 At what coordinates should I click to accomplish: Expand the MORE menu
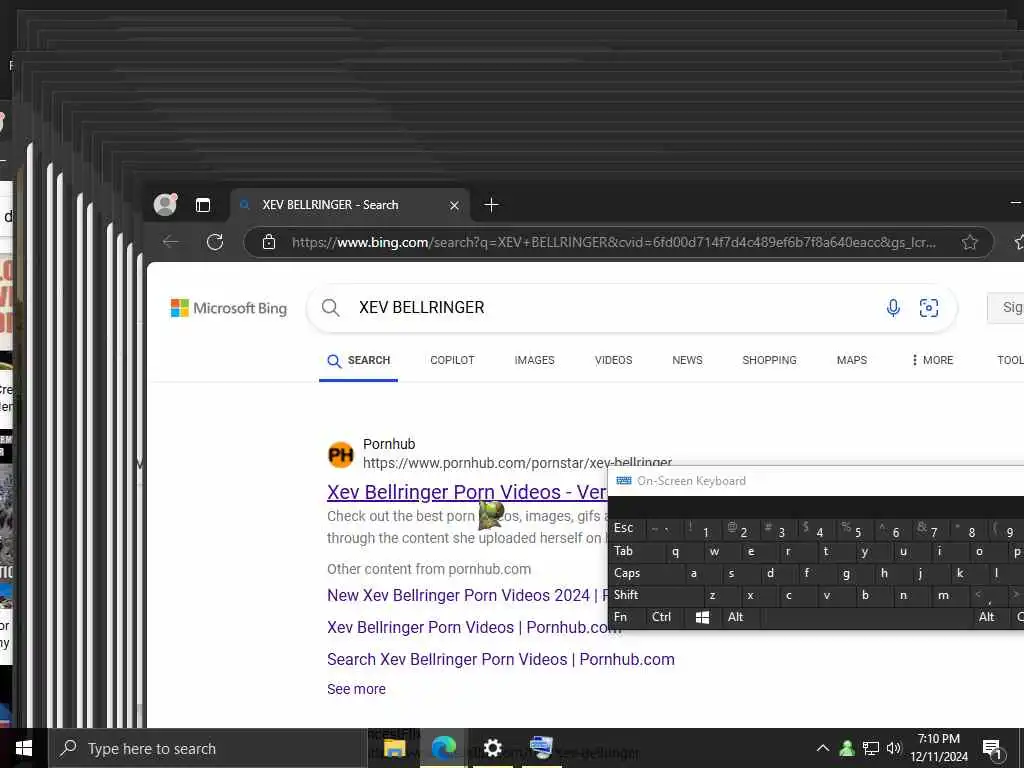(933, 360)
